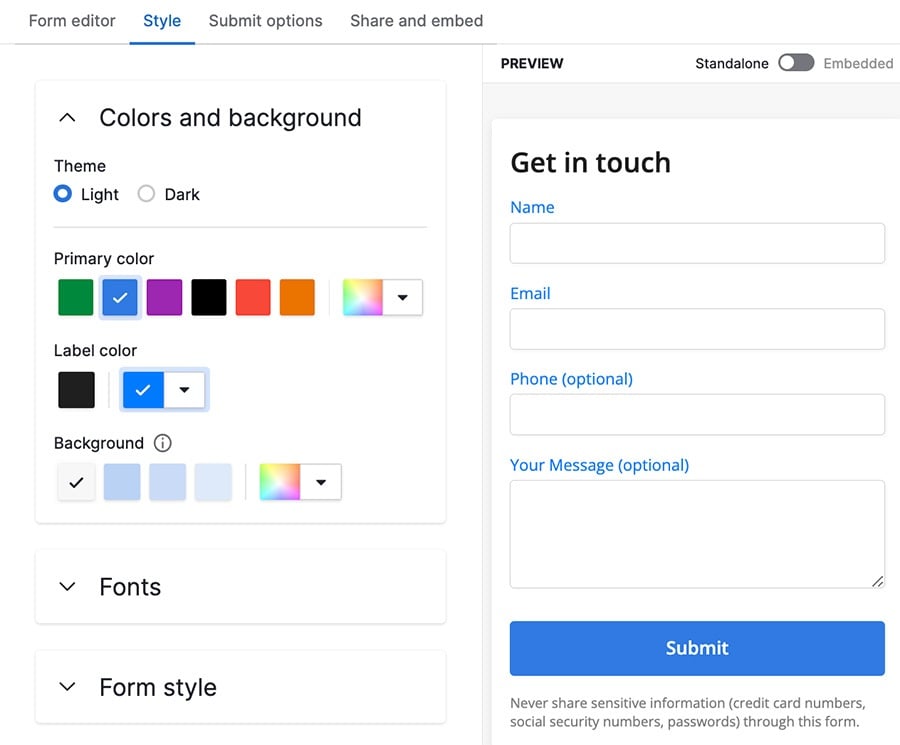Viewport: 900px width, 745px height.
Task: Click the Name input field in preview
Action: [x=697, y=243]
